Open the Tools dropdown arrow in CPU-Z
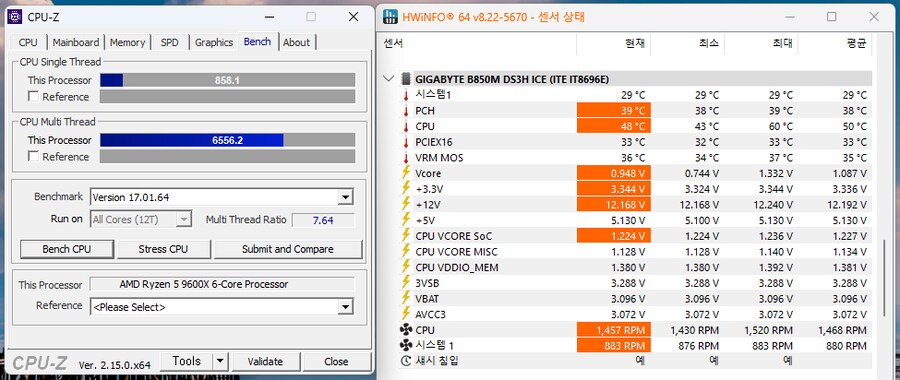900x380 pixels. pyautogui.click(x=220, y=362)
